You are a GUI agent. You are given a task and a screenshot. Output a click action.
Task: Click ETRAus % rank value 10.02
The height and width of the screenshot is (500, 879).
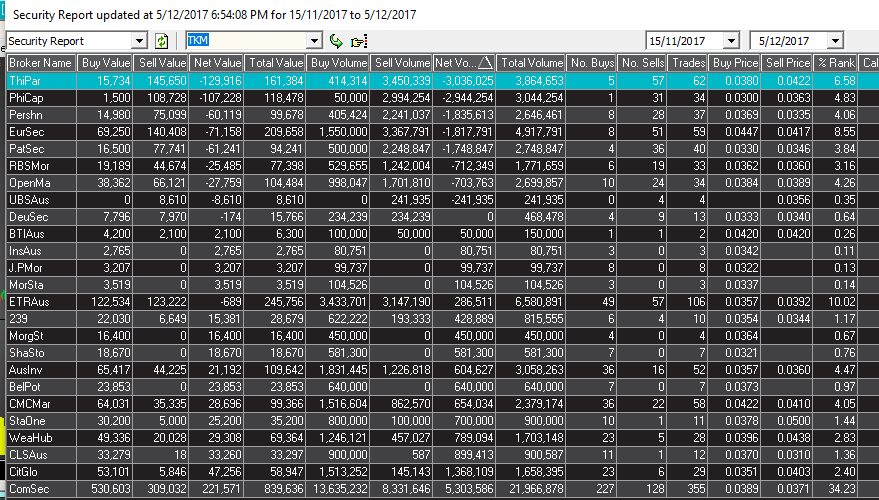pyautogui.click(x=844, y=302)
